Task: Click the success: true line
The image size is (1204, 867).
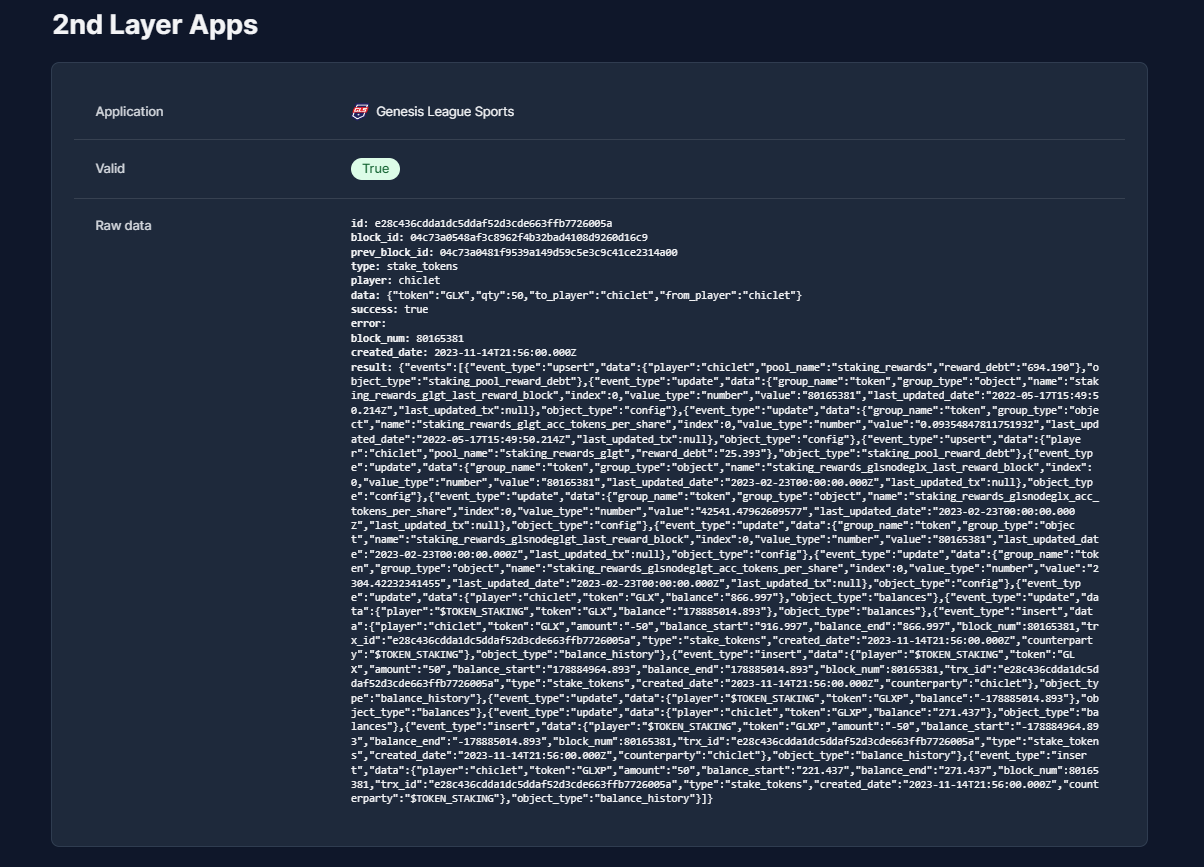Action: coord(389,310)
